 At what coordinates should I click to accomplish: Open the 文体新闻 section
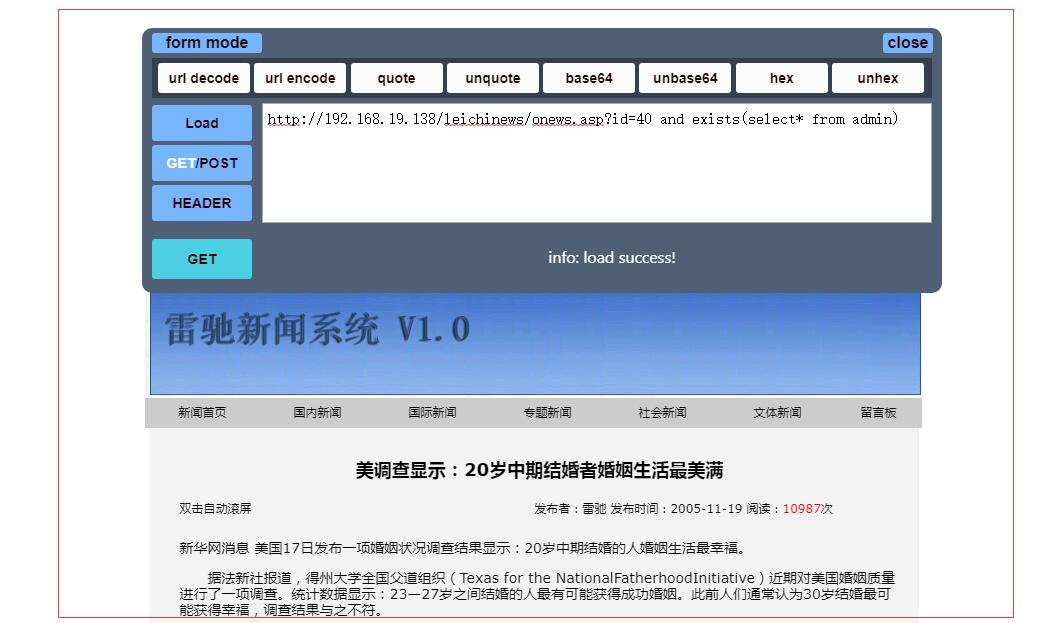[777, 413]
